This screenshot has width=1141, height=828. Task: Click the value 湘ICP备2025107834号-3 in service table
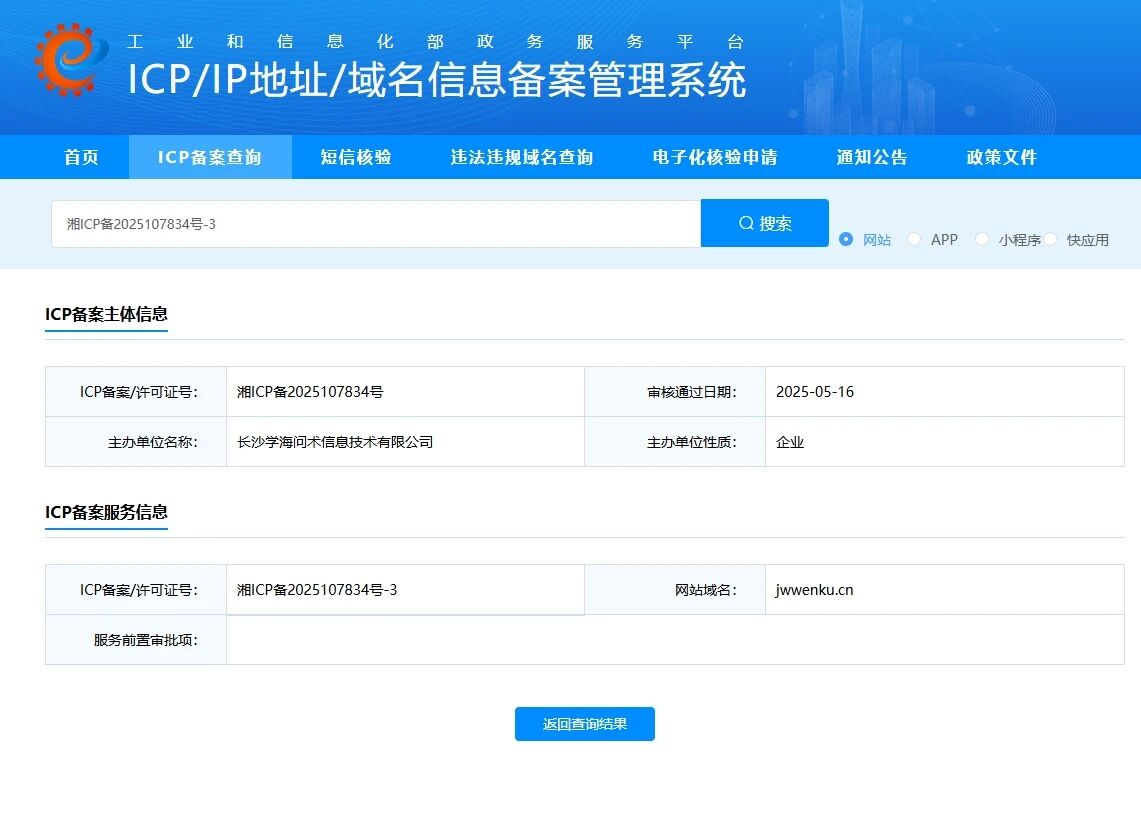[x=317, y=590]
